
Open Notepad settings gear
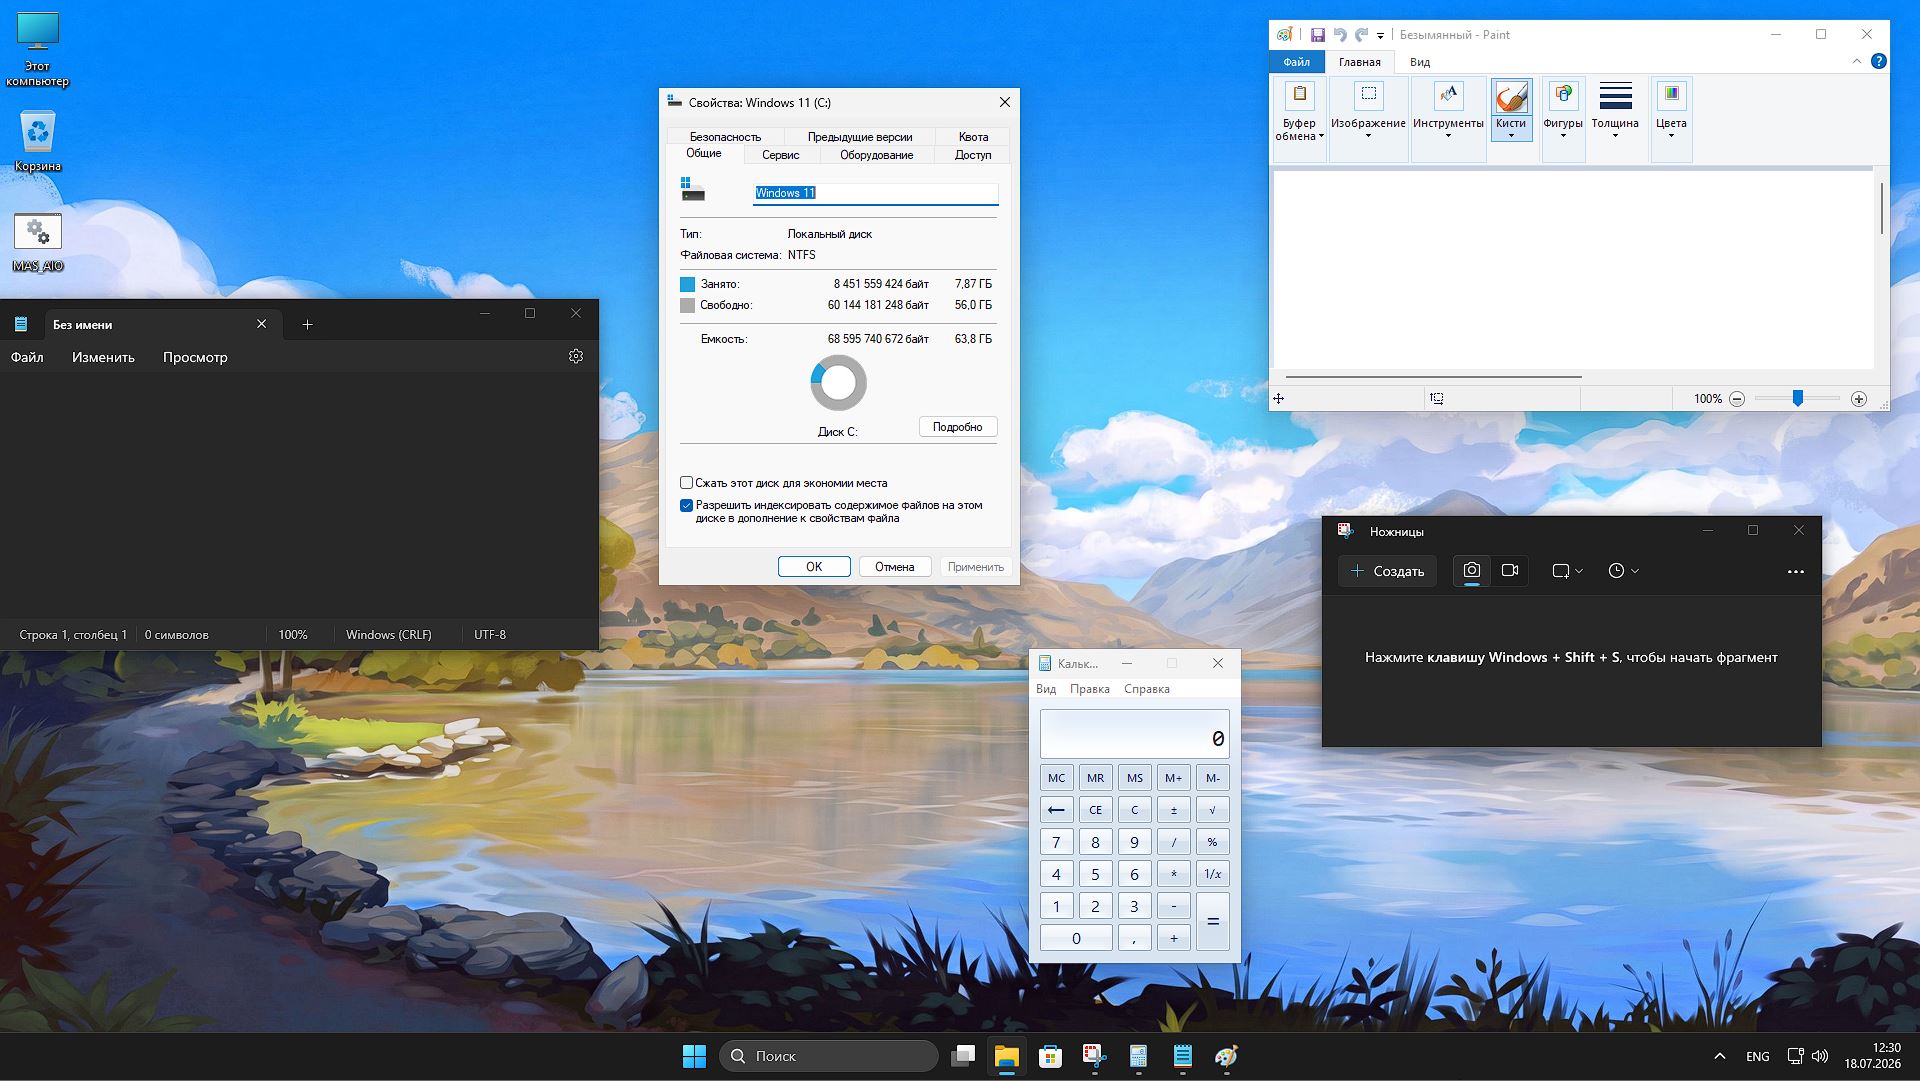click(576, 356)
